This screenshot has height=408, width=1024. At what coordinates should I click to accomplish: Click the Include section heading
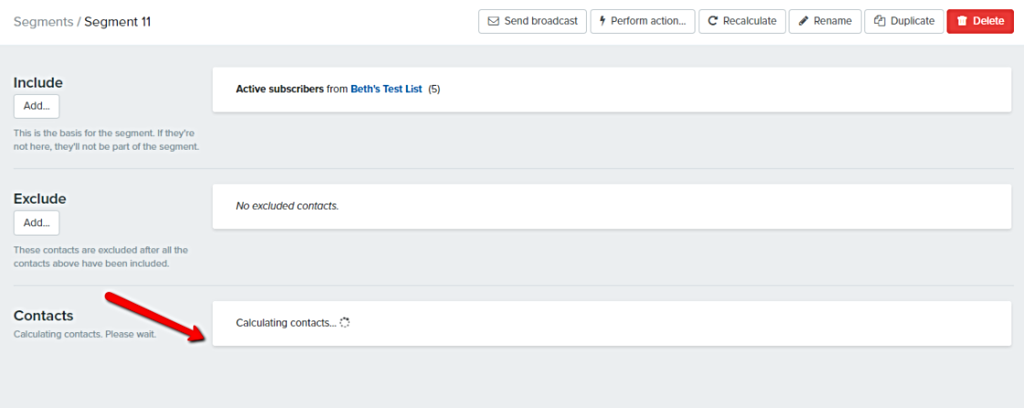point(38,82)
